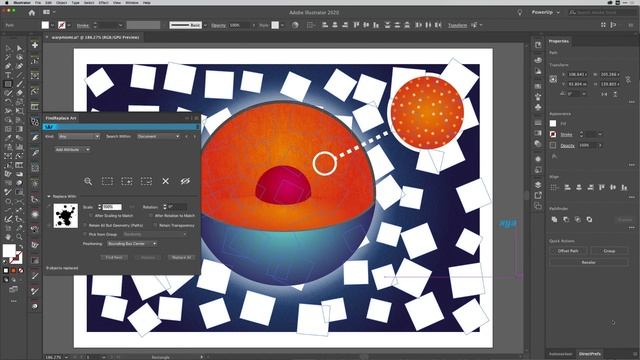Click the search field in application bar
The image size is (640, 360).
601,13
